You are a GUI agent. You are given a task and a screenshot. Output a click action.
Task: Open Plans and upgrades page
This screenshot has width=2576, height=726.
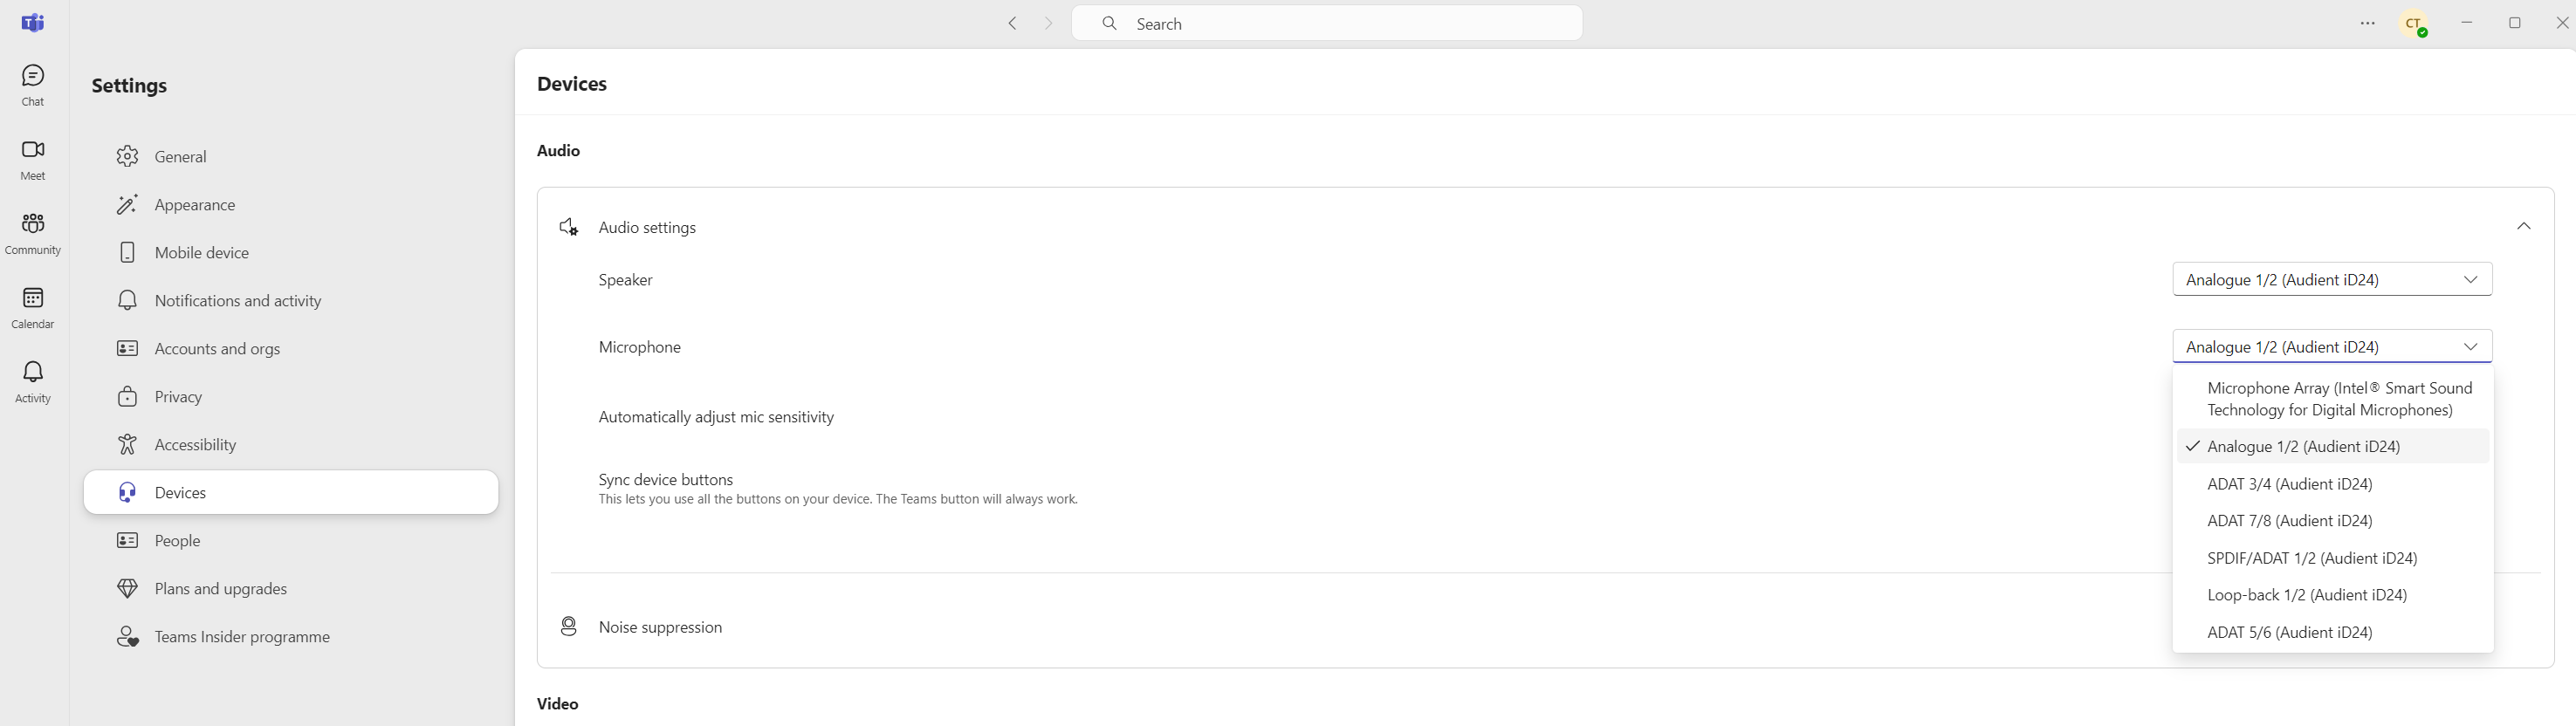point(291,588)
